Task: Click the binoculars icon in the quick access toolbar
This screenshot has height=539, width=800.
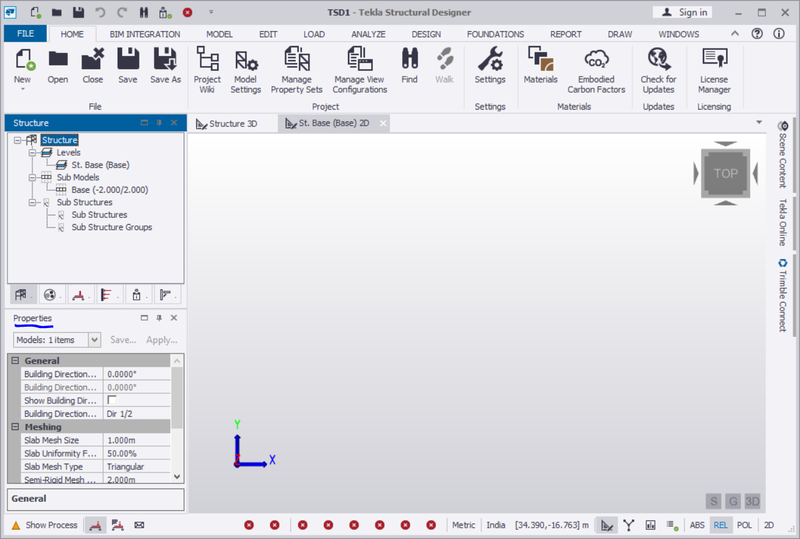Action: tap(144, 12)
